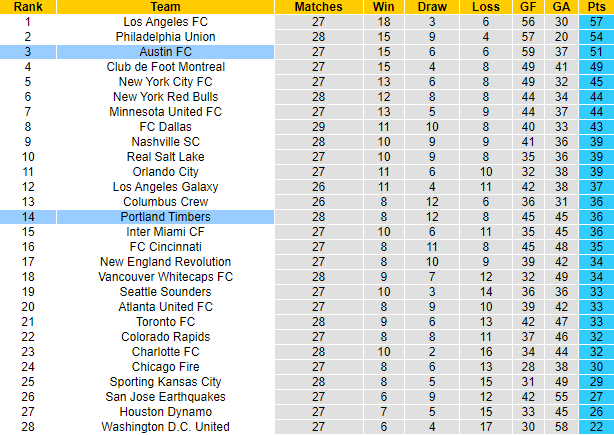Screen dimensions: 614x435
Task: Select the FC Dallas team name
Action: click(x=166, y=126)
